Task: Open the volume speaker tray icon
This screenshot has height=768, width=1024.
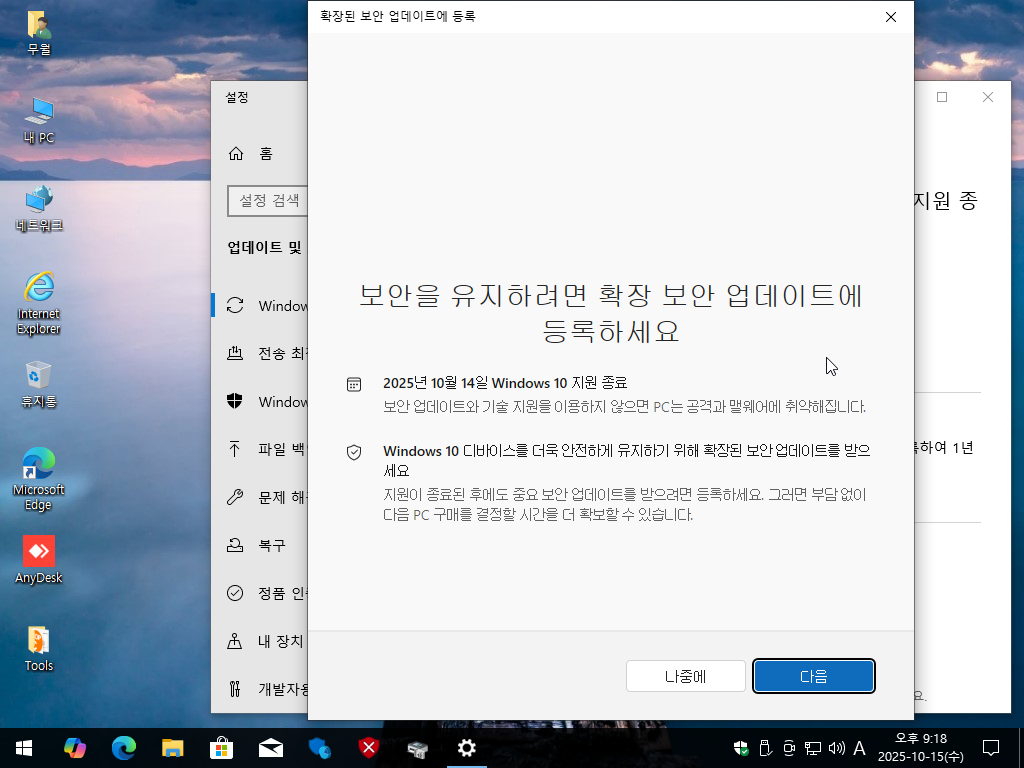Action: 836,748
